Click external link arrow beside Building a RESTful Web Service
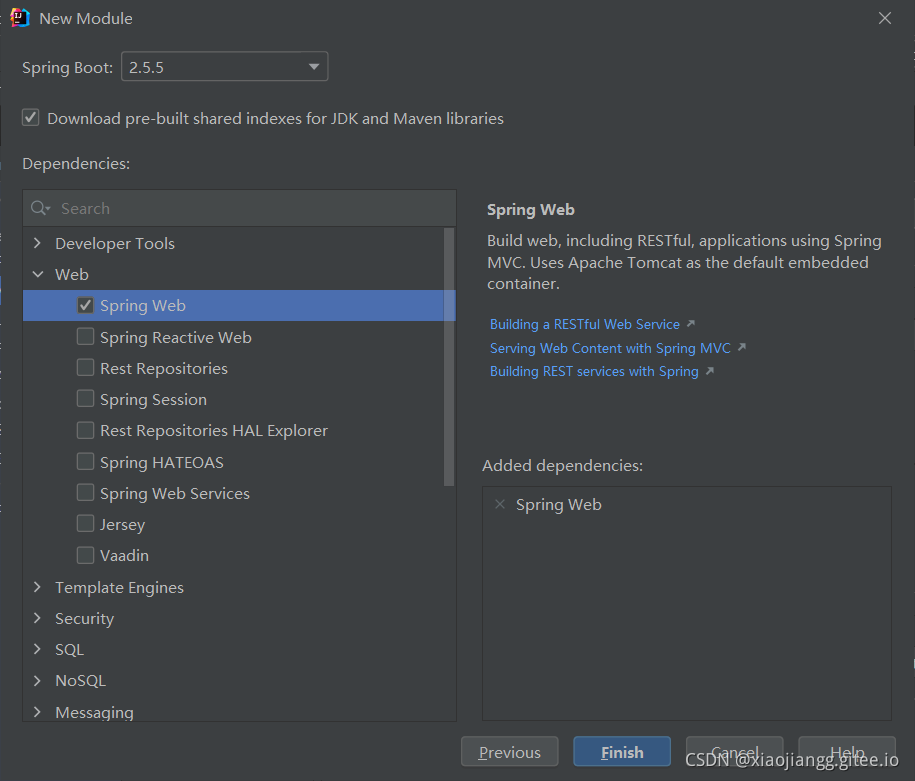The height and width of the screenshot is (781, 915). click(x=691, y=323)
